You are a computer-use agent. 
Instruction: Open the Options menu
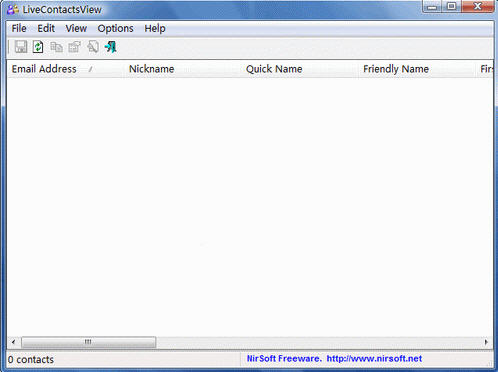(115, 29)
